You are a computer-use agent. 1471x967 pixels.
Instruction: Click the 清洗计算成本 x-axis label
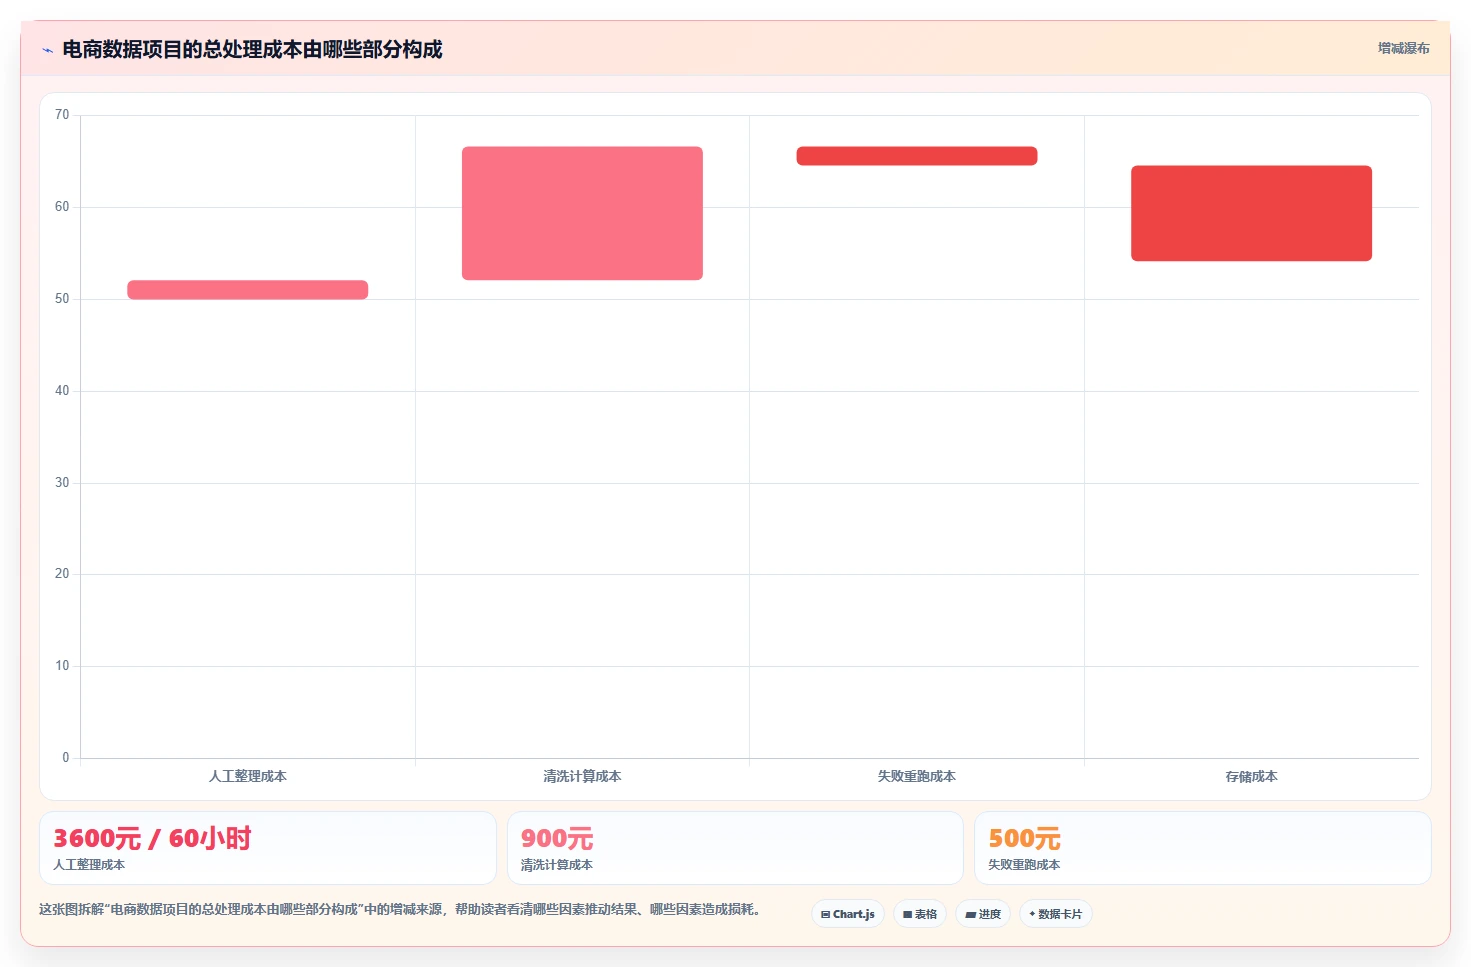click(582, 776)
